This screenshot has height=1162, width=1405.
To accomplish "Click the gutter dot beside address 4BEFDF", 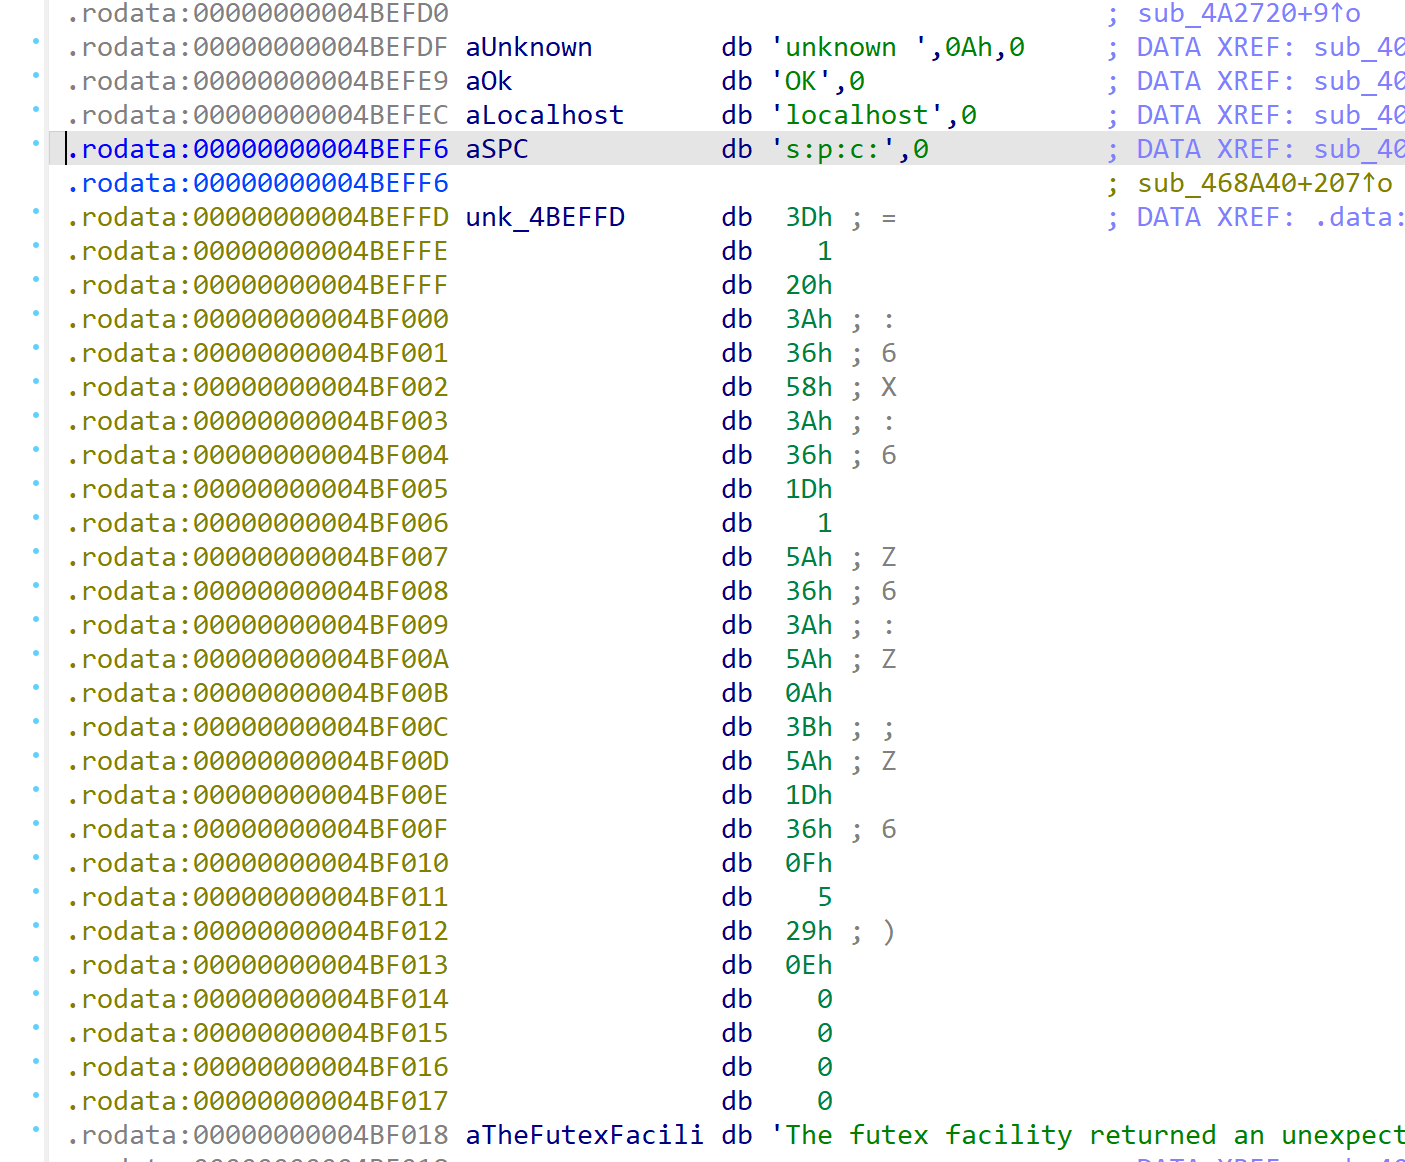I will point(36,42).
